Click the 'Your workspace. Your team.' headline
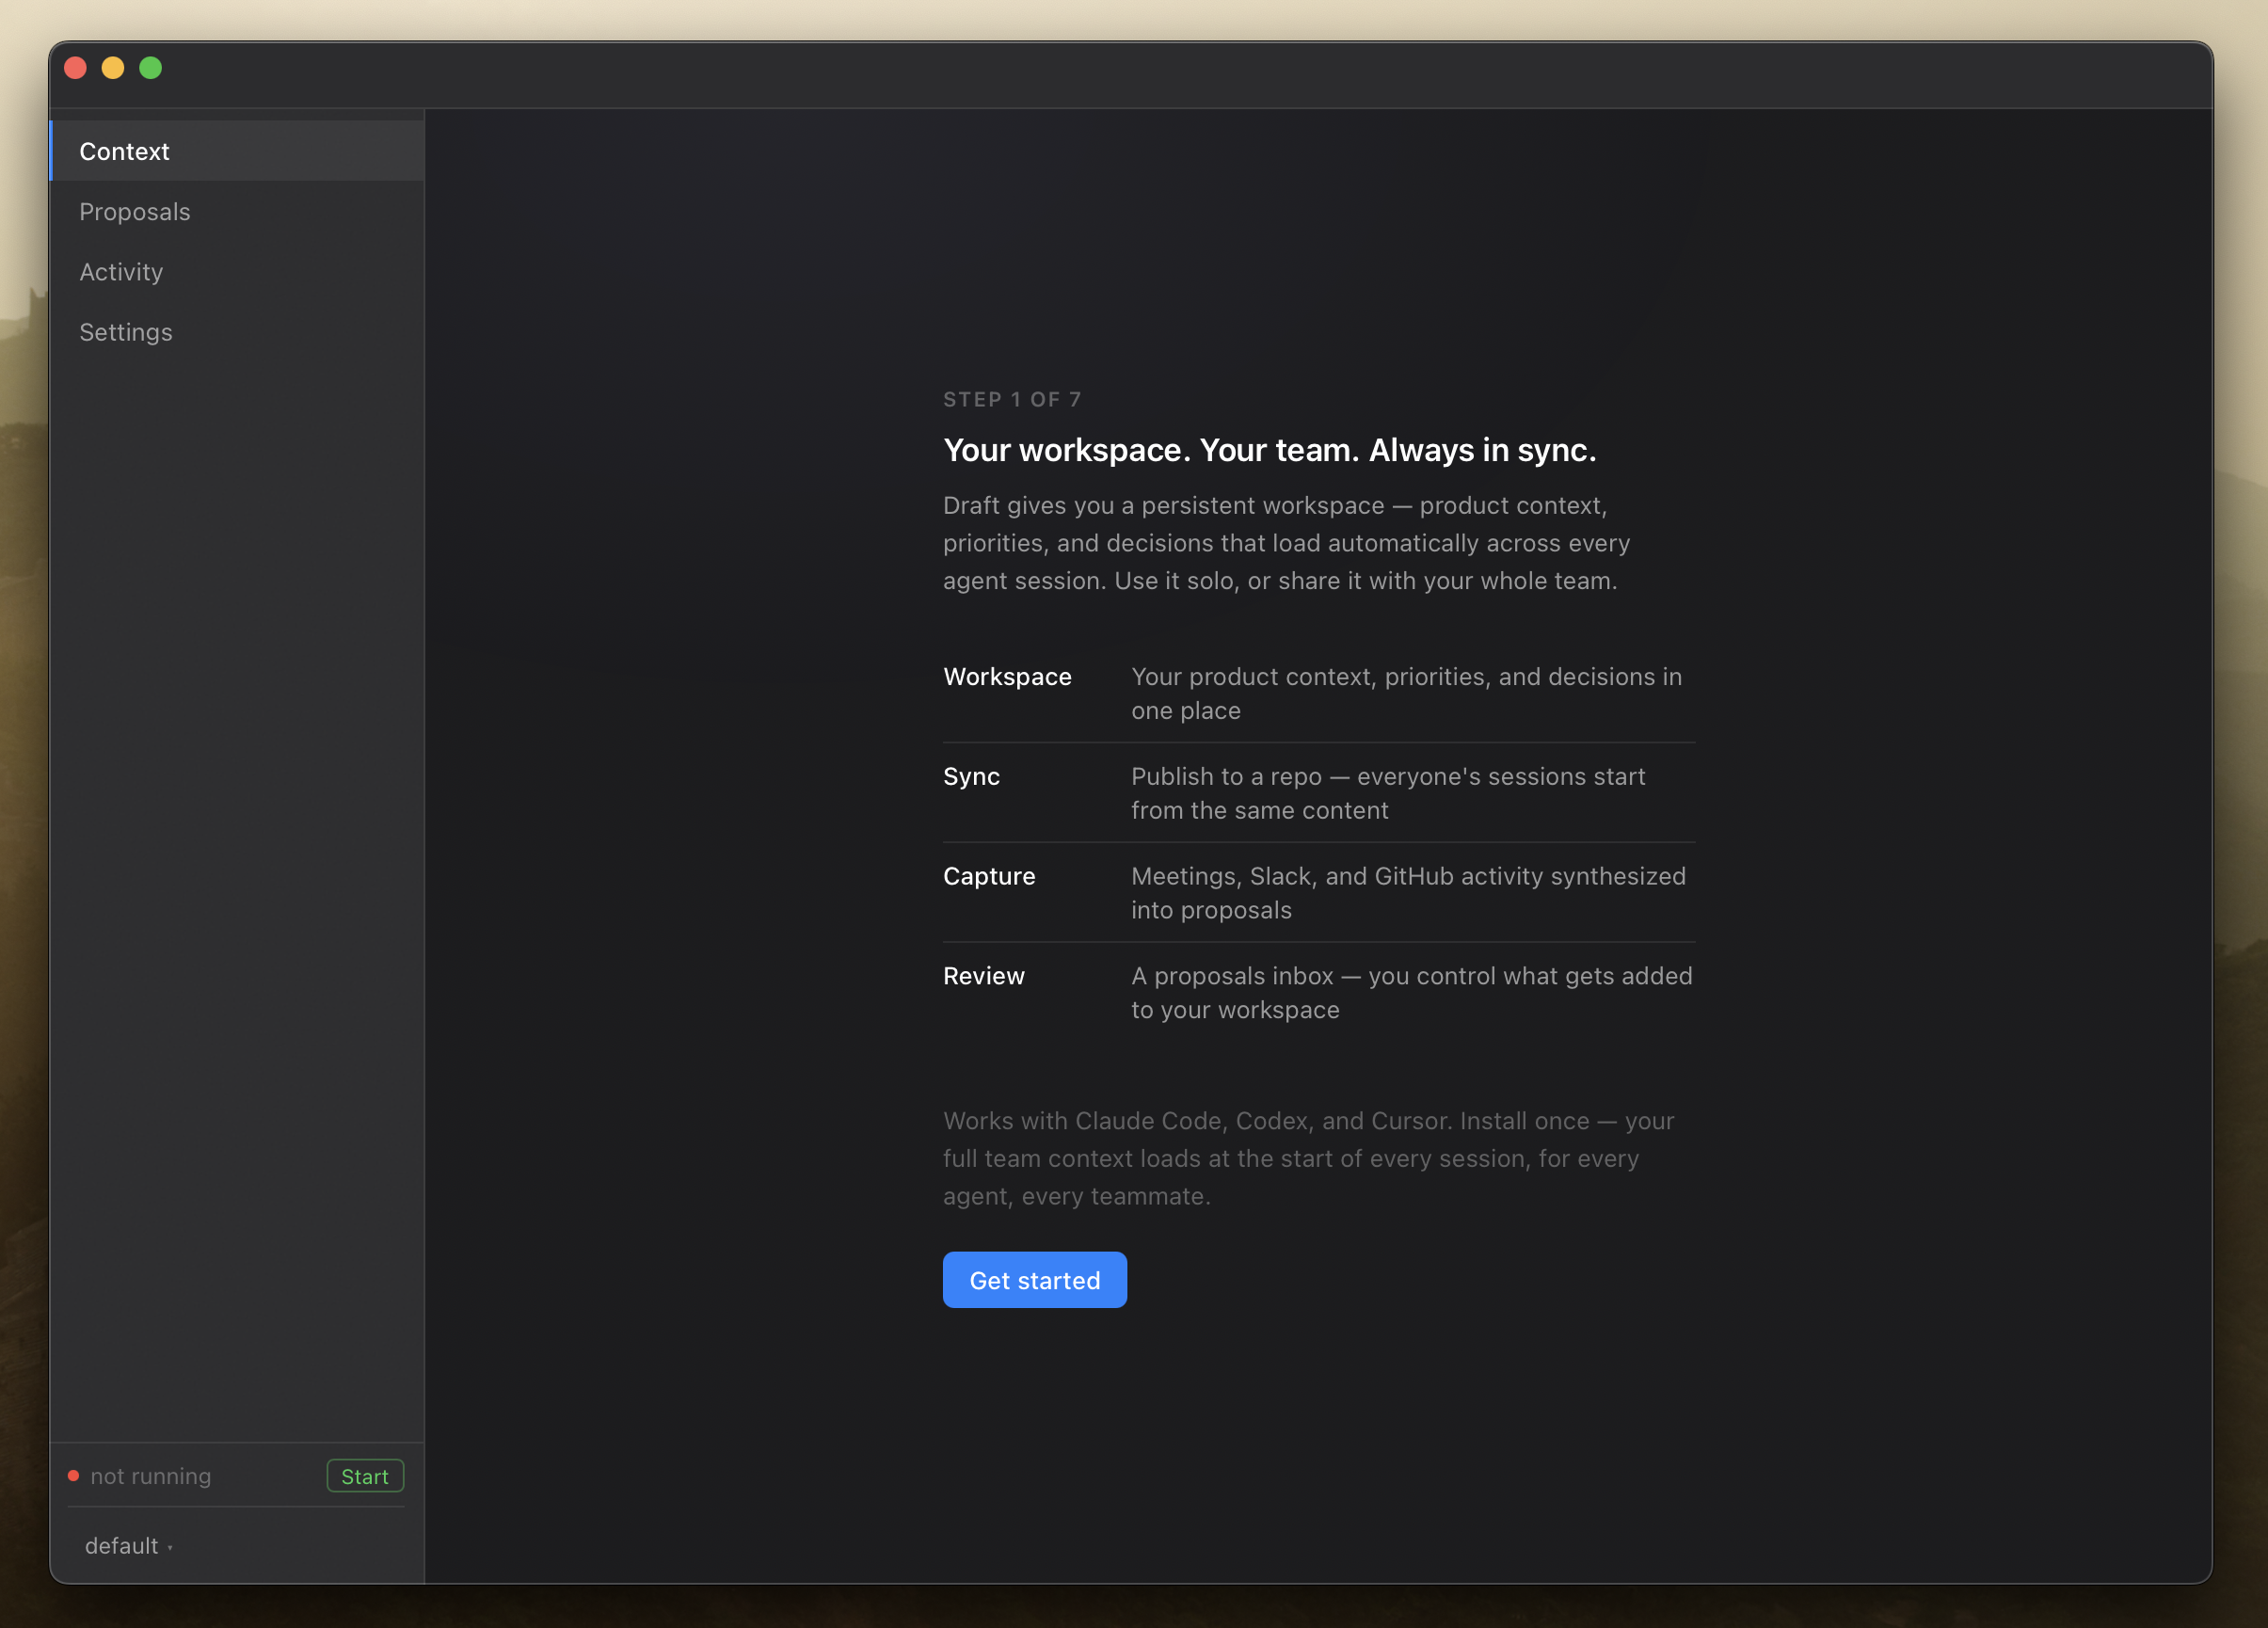The width and height of the screenshot is (2268, 1628). click(x=1269, y=450)
